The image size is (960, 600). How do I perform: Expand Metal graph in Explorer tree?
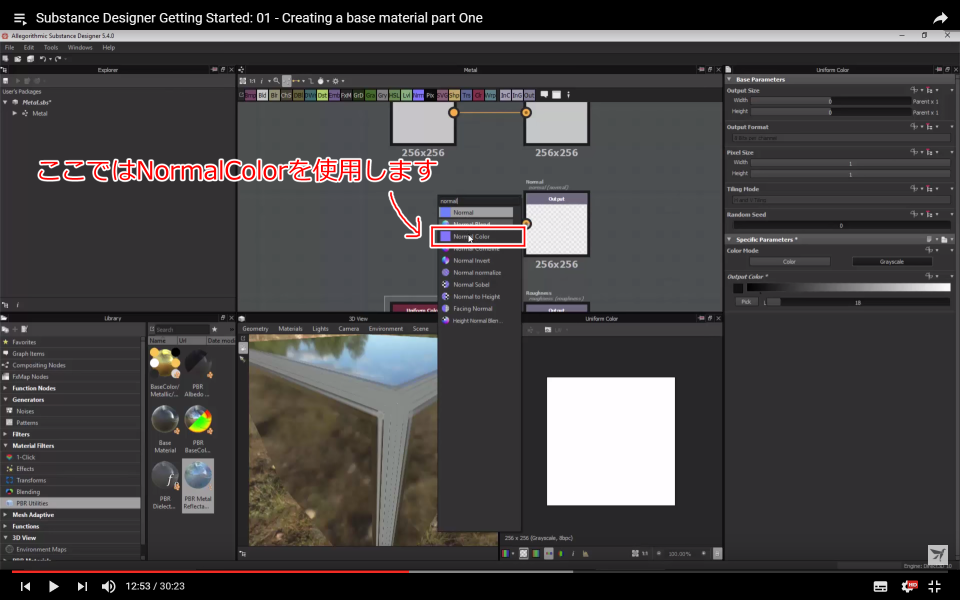click(x=15, y=113)
